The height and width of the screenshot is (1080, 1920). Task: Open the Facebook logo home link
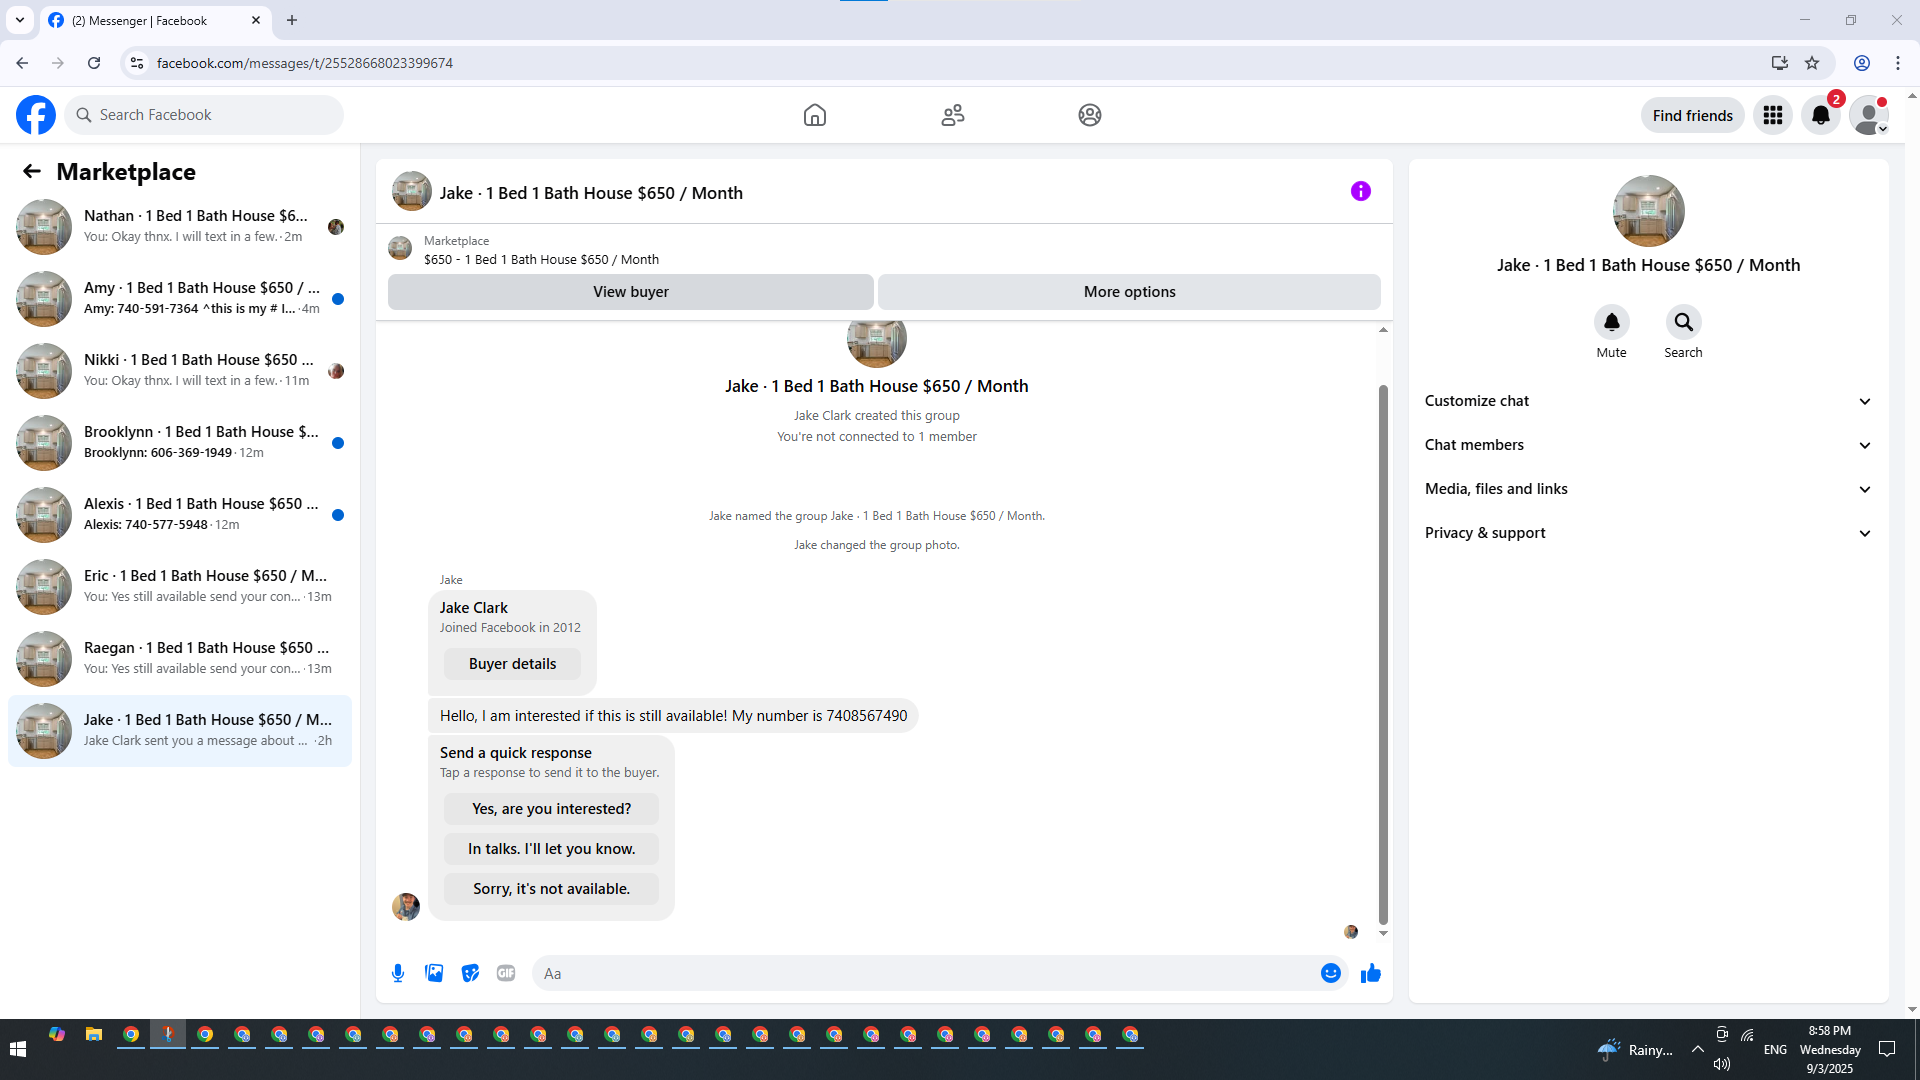36,115
